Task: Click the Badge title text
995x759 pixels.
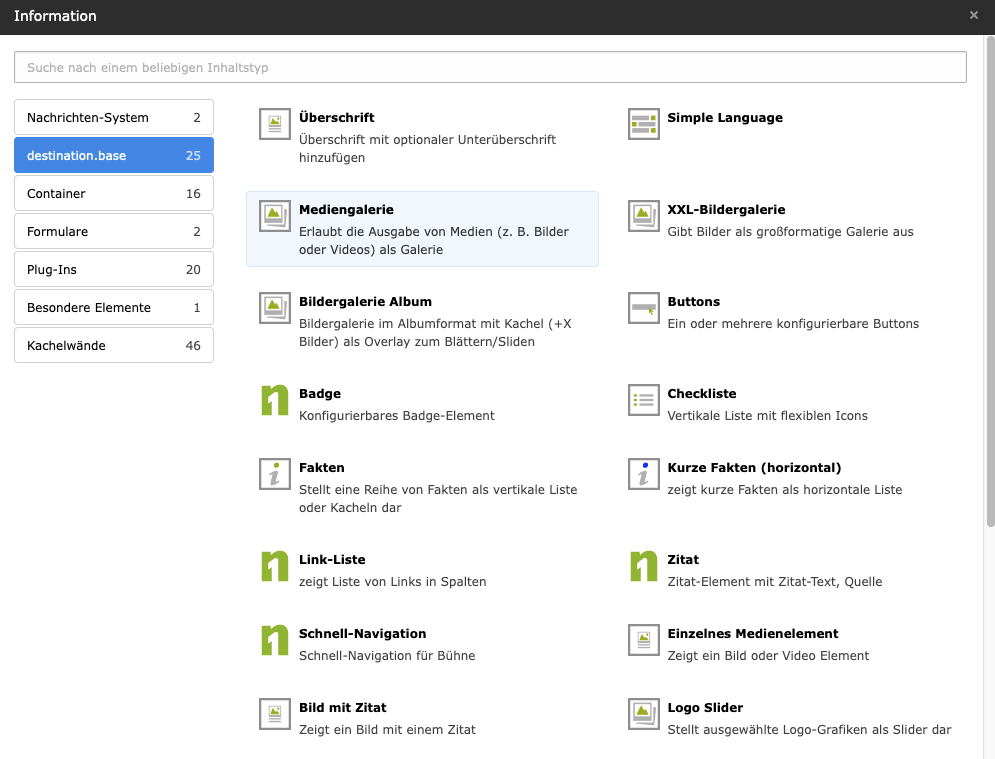Action: [320, 393]
